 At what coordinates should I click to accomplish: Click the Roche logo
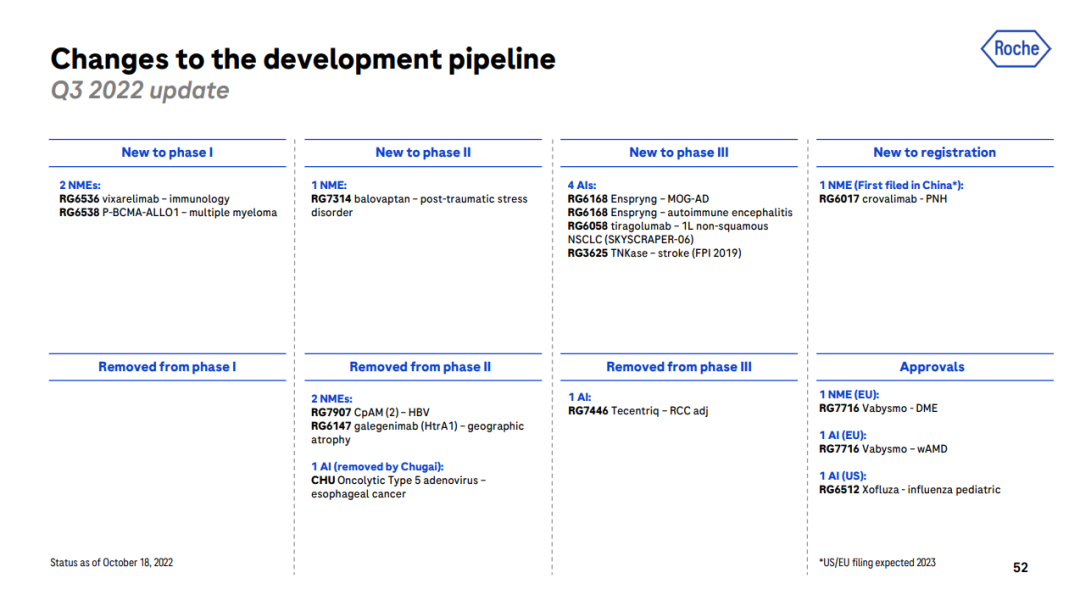(x=1015, y=49)
